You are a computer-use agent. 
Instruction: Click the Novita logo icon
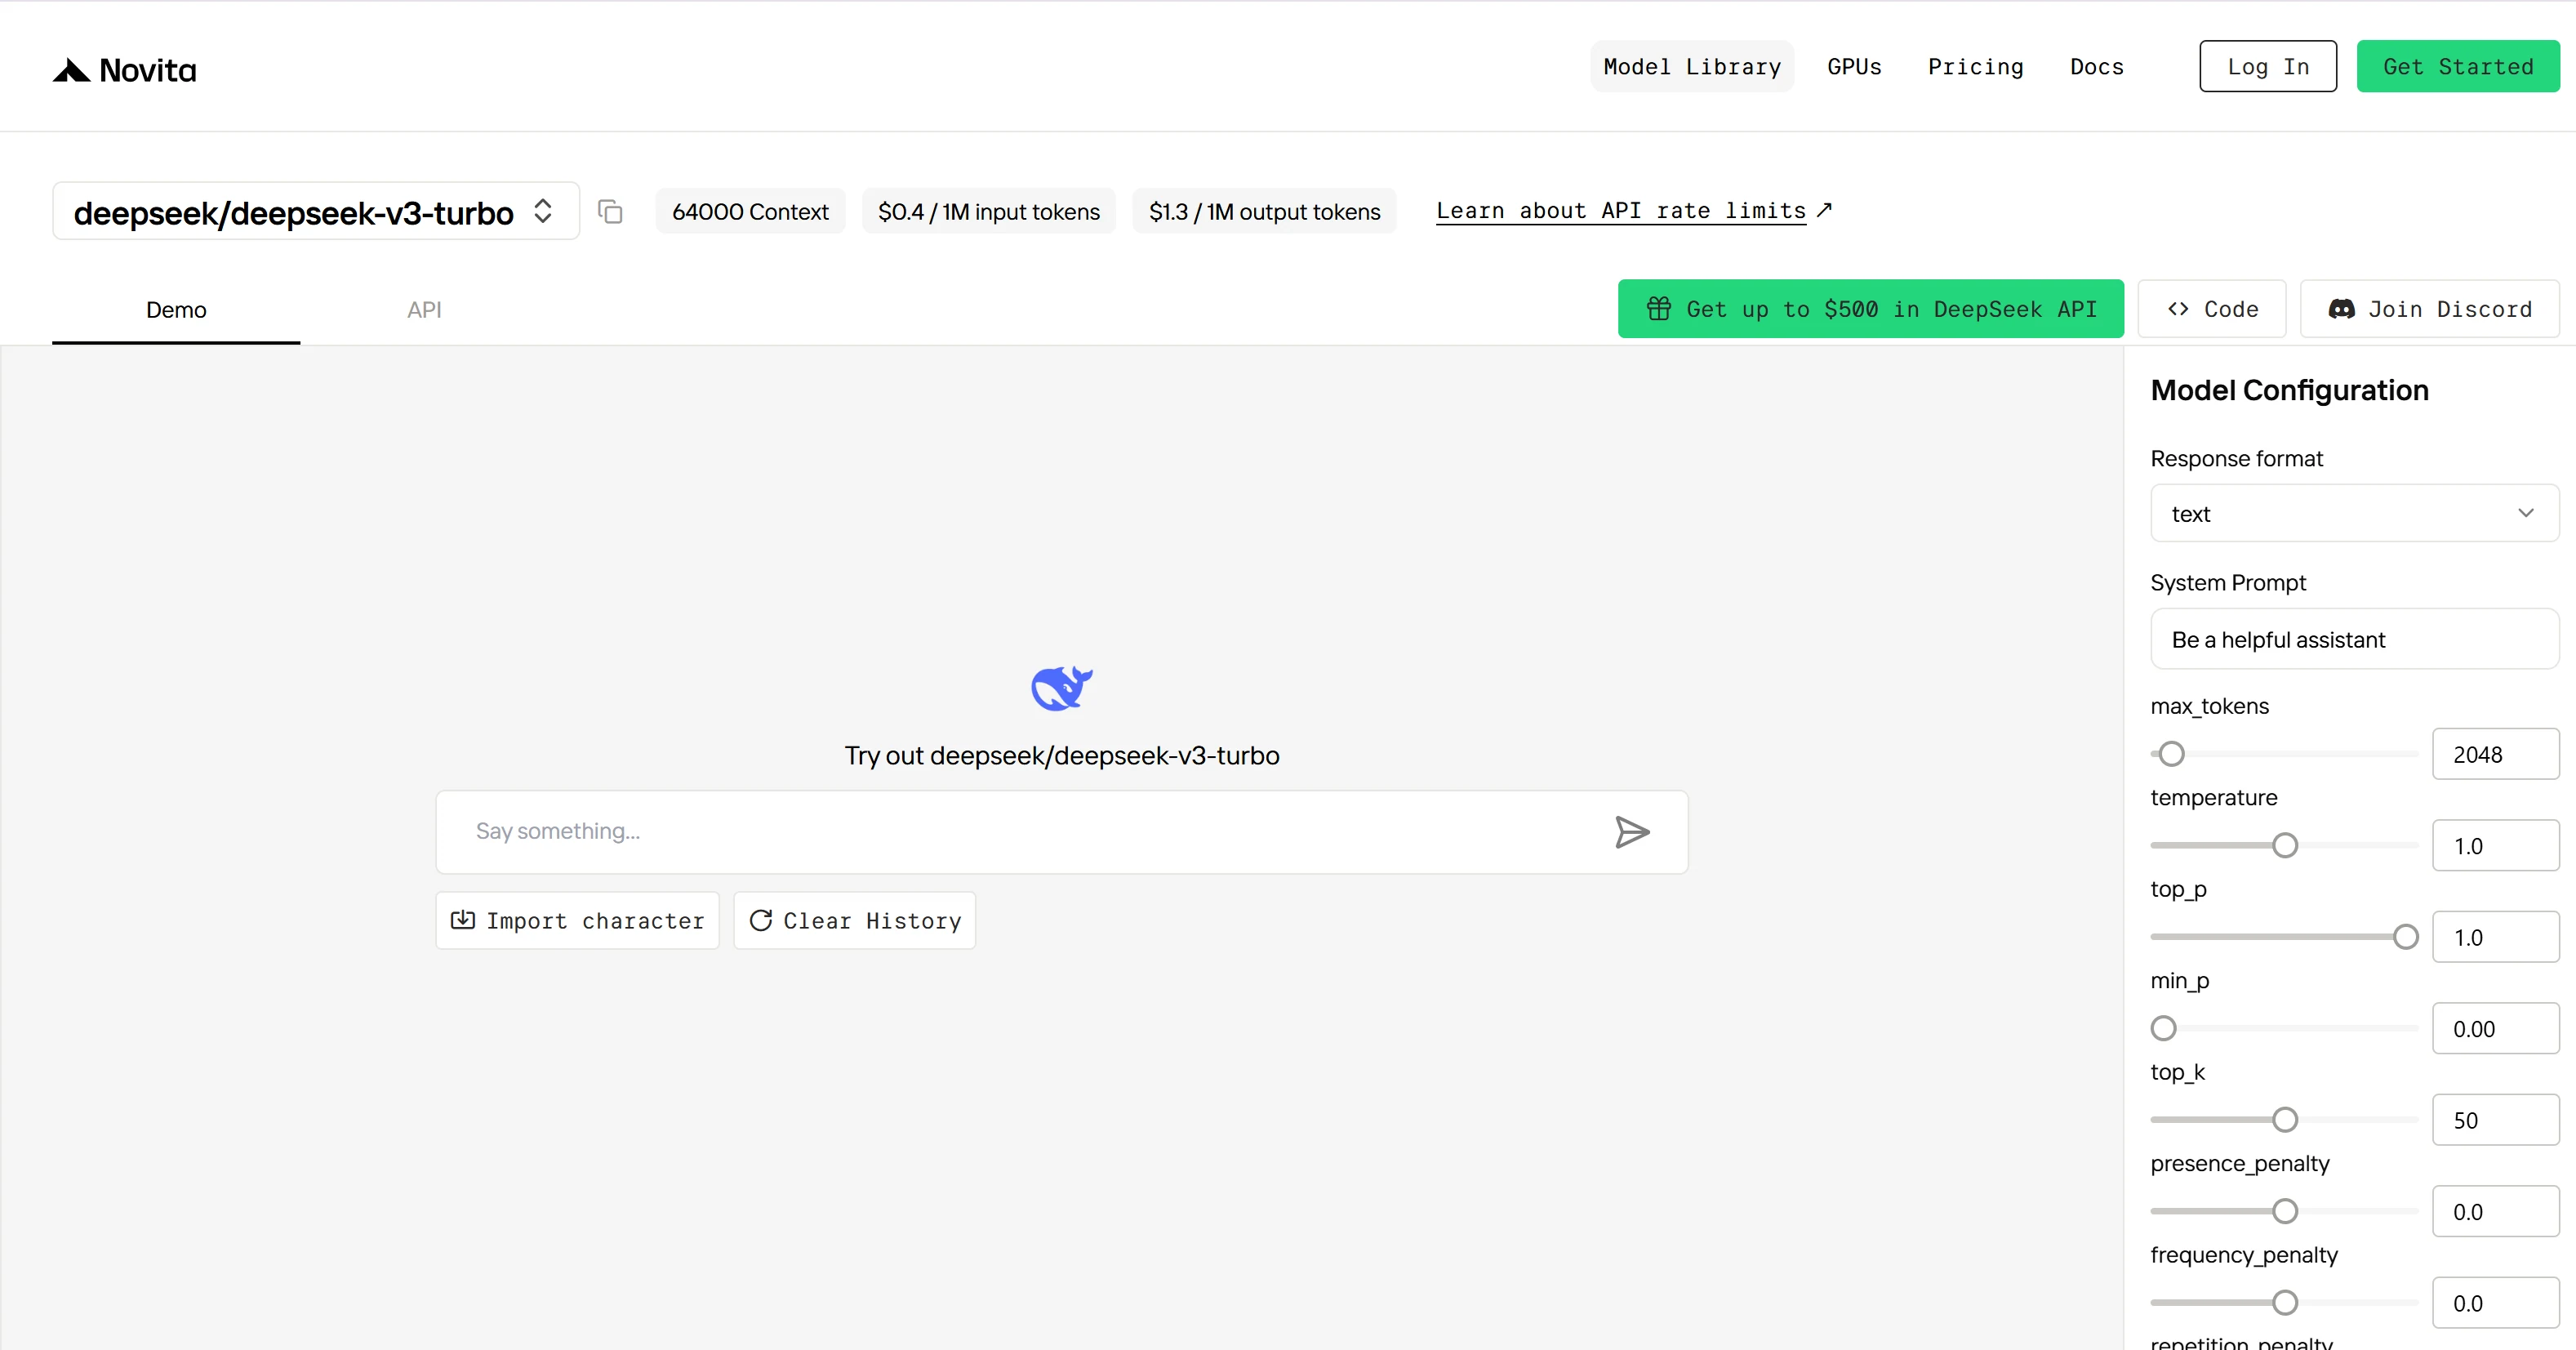[x=71, y=70]
